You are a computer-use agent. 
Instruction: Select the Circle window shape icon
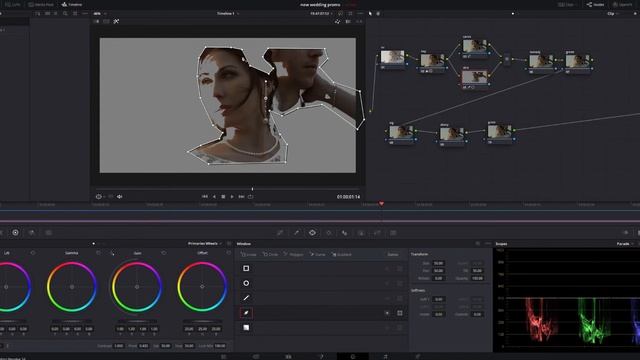[x=246, y=283]
